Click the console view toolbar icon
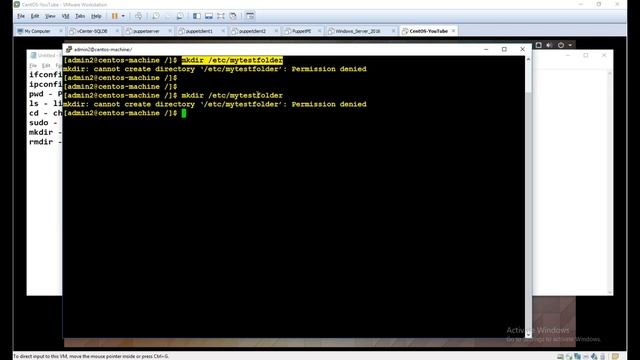The height and width of the screenshot is (360, 640). tap(250, 16)
